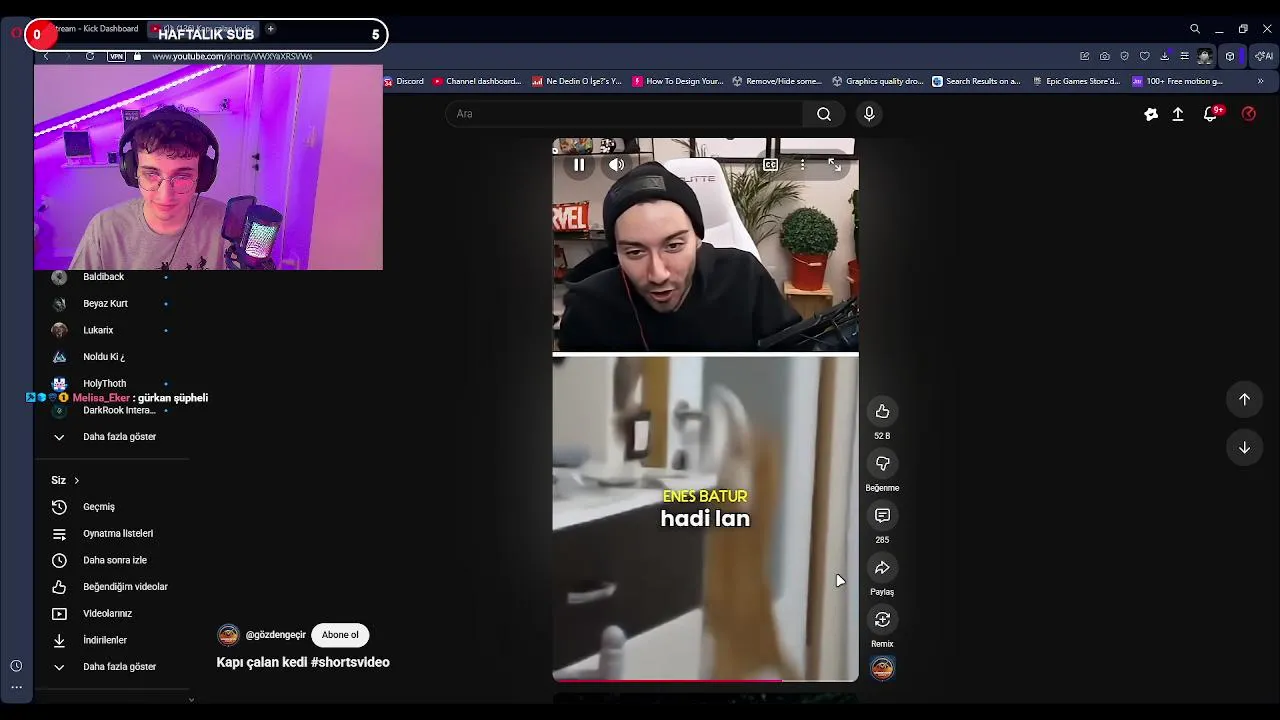Go to the previous Short with up arrow

pos(1244,399)
